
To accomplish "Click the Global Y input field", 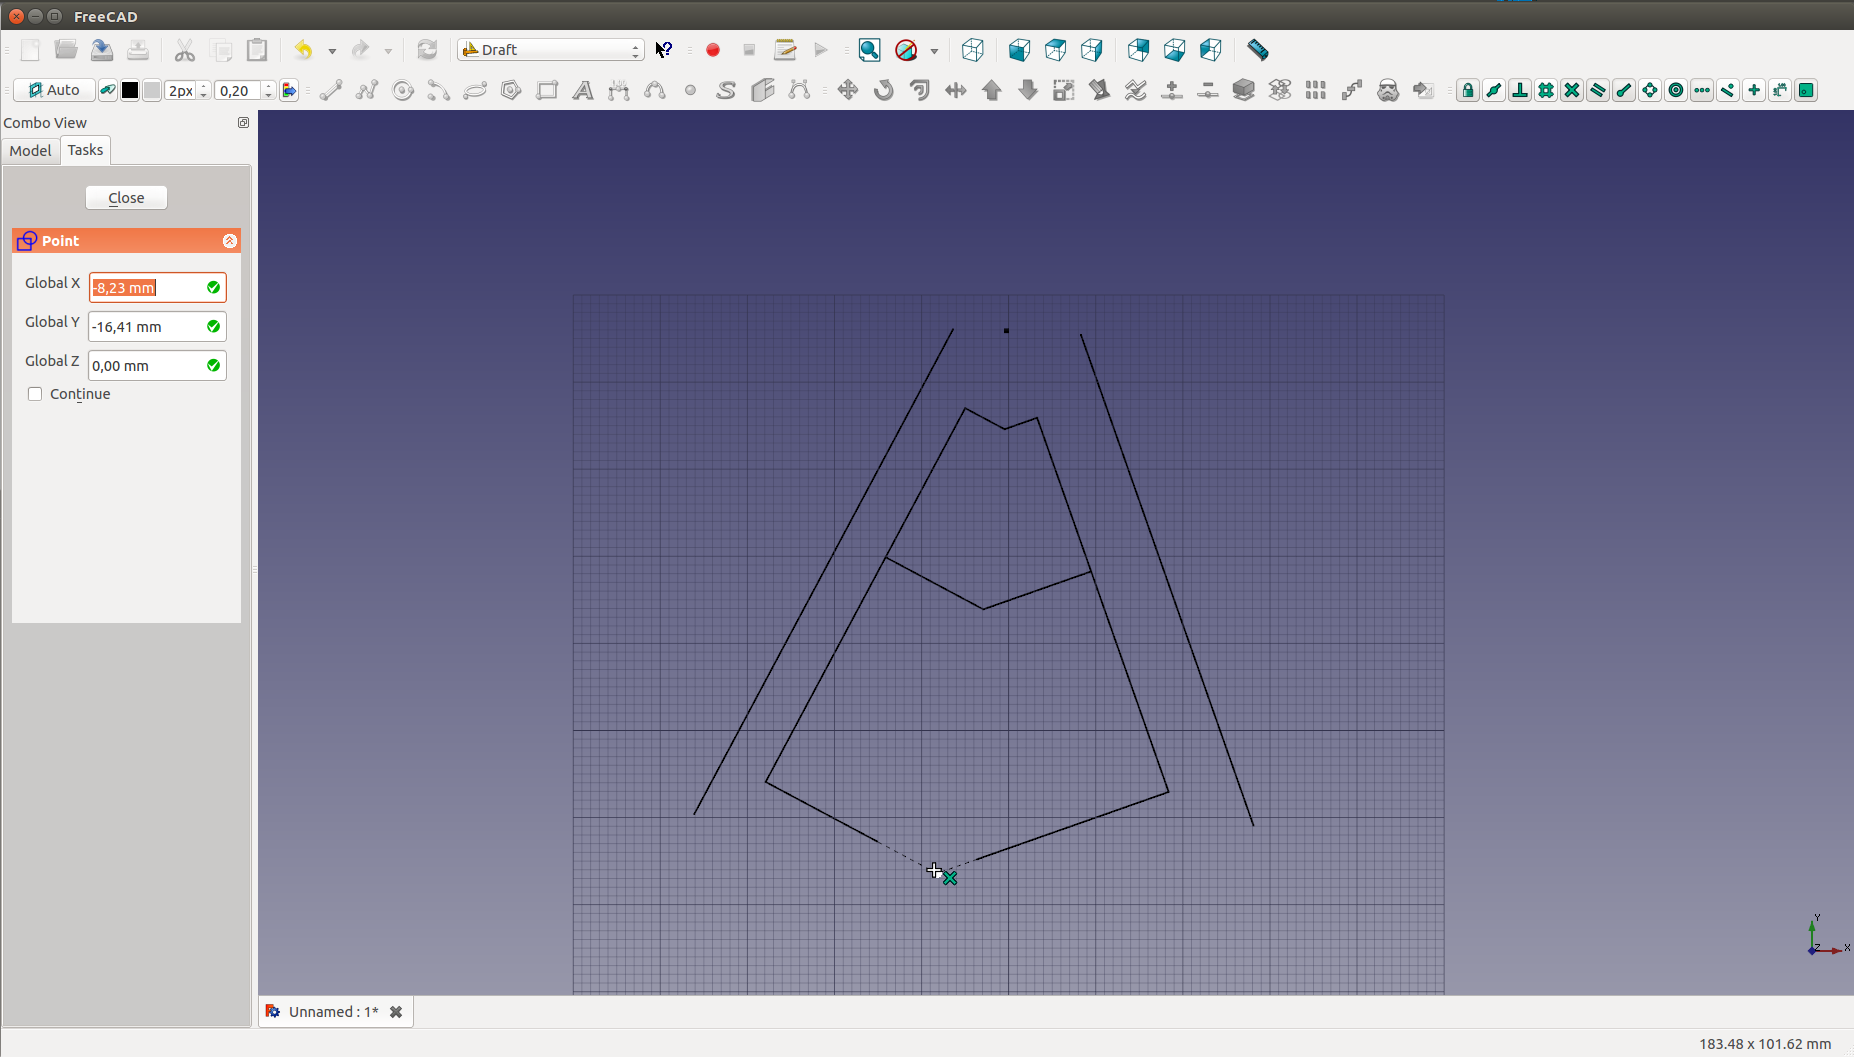I will 147,327.
